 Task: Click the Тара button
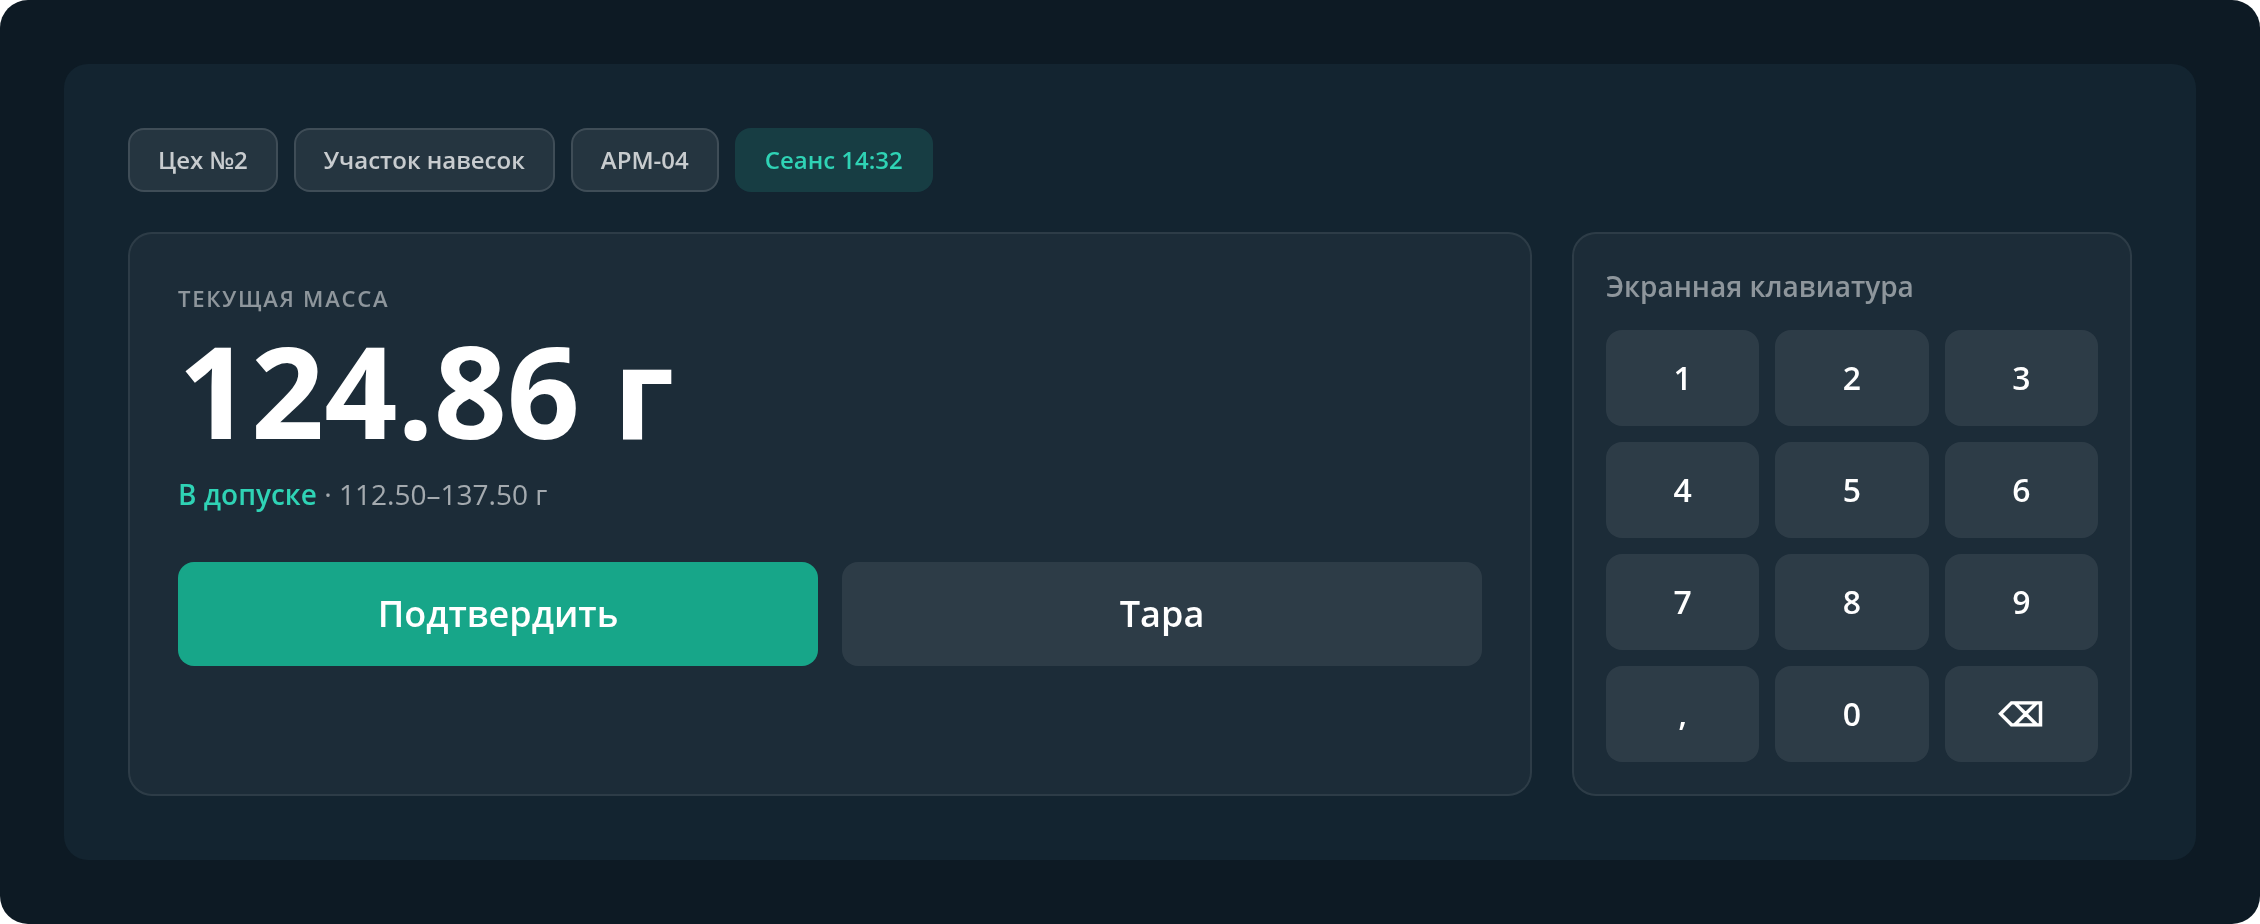point(1162,614)
